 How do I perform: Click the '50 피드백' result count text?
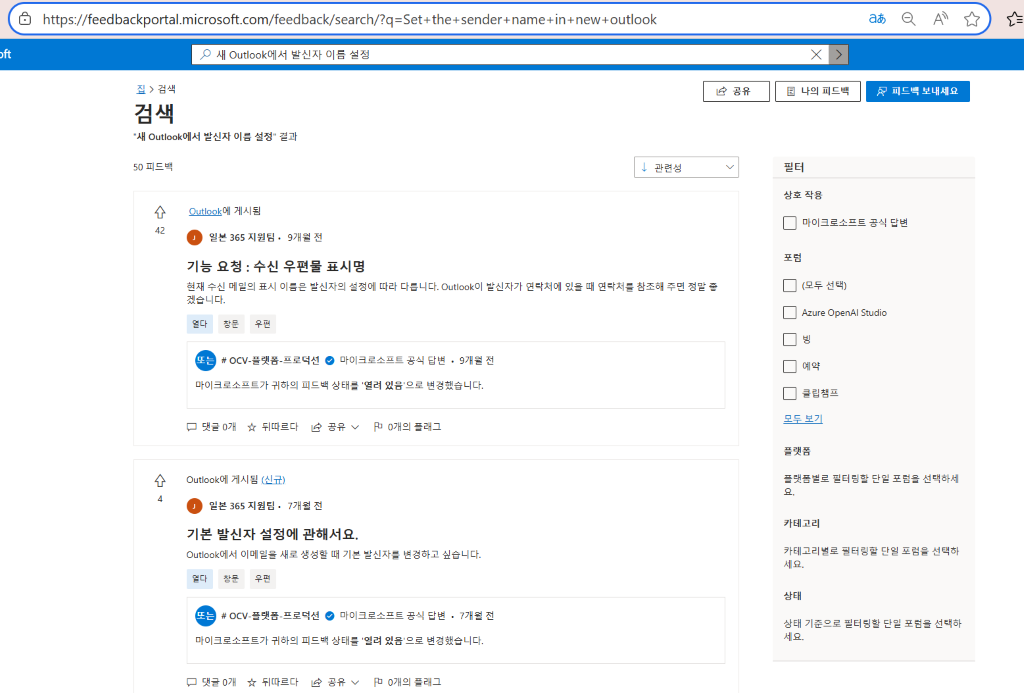pos(153,167)
